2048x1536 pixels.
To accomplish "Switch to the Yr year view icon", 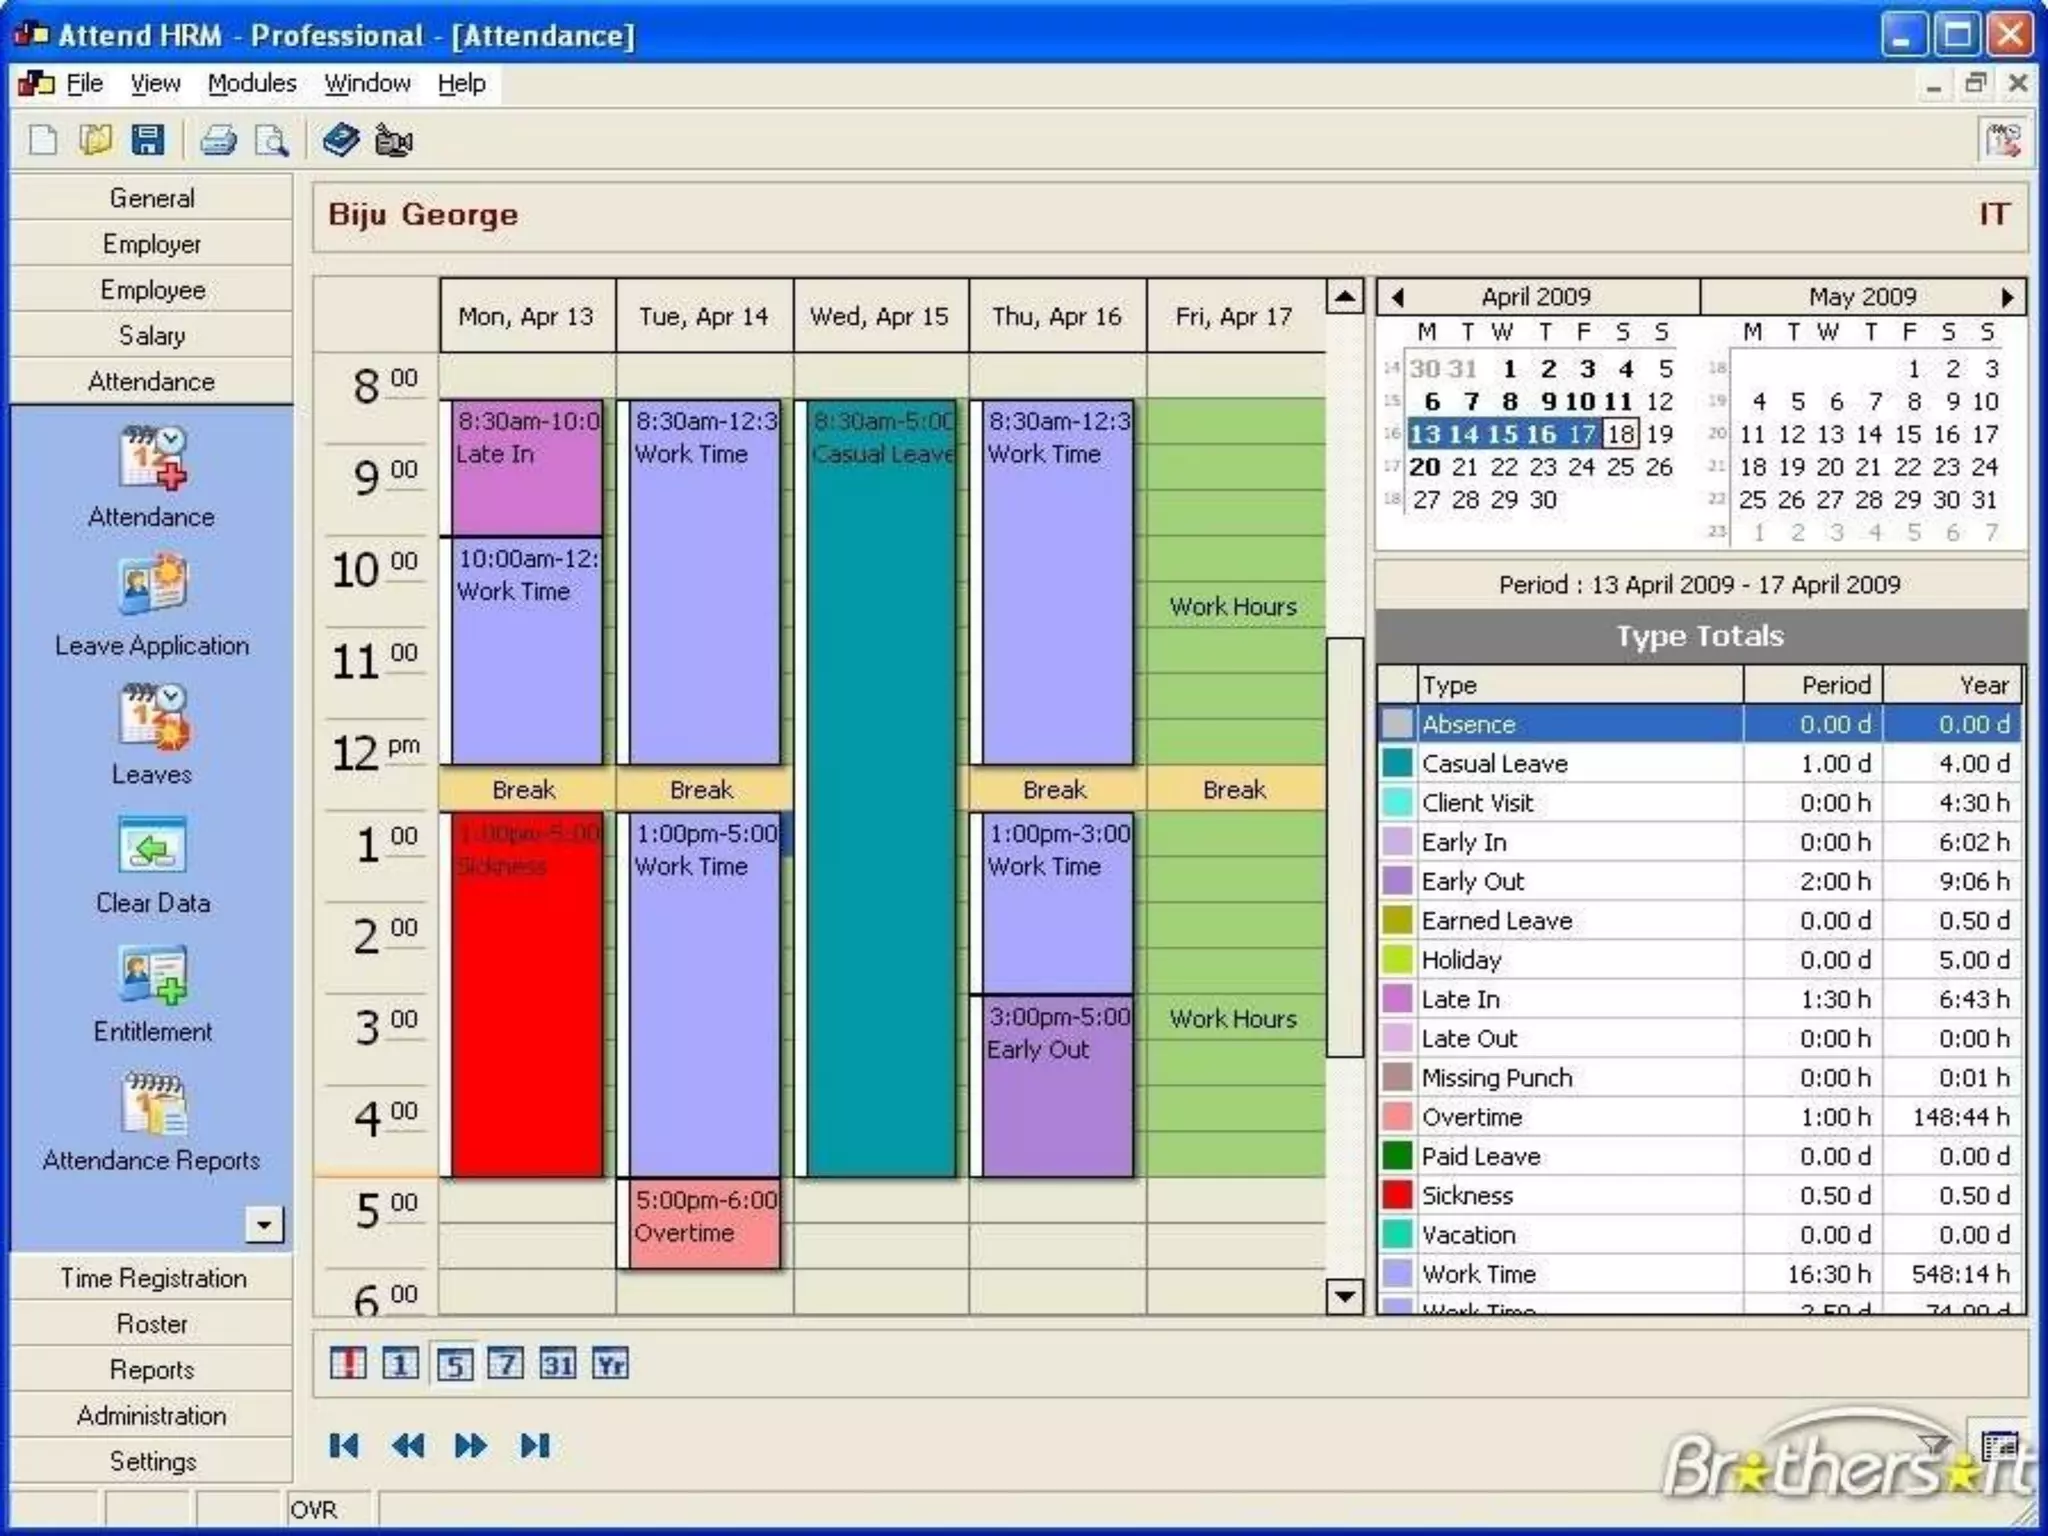I will point(610,1364).
